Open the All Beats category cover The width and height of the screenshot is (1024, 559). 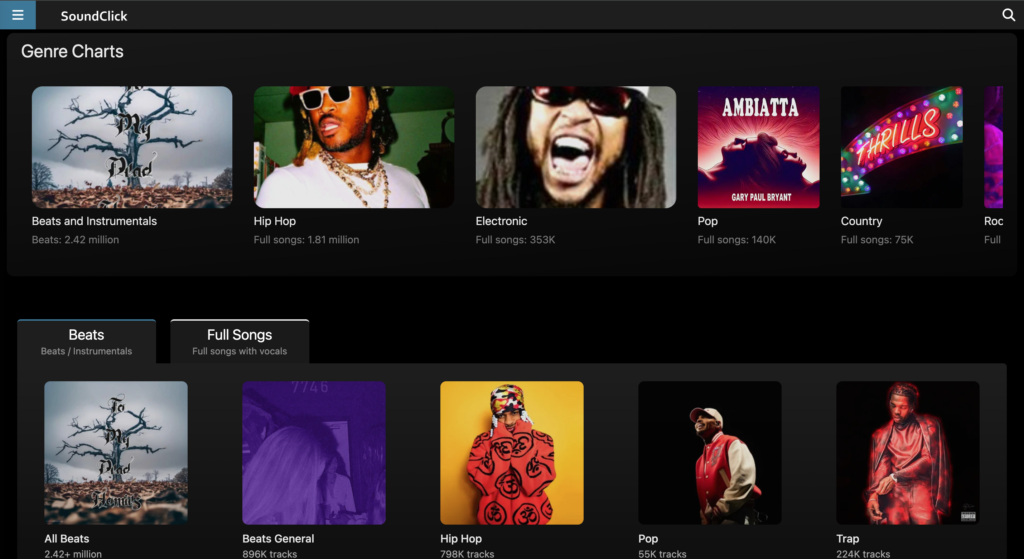pyautogui.click(x=116, y=453)
